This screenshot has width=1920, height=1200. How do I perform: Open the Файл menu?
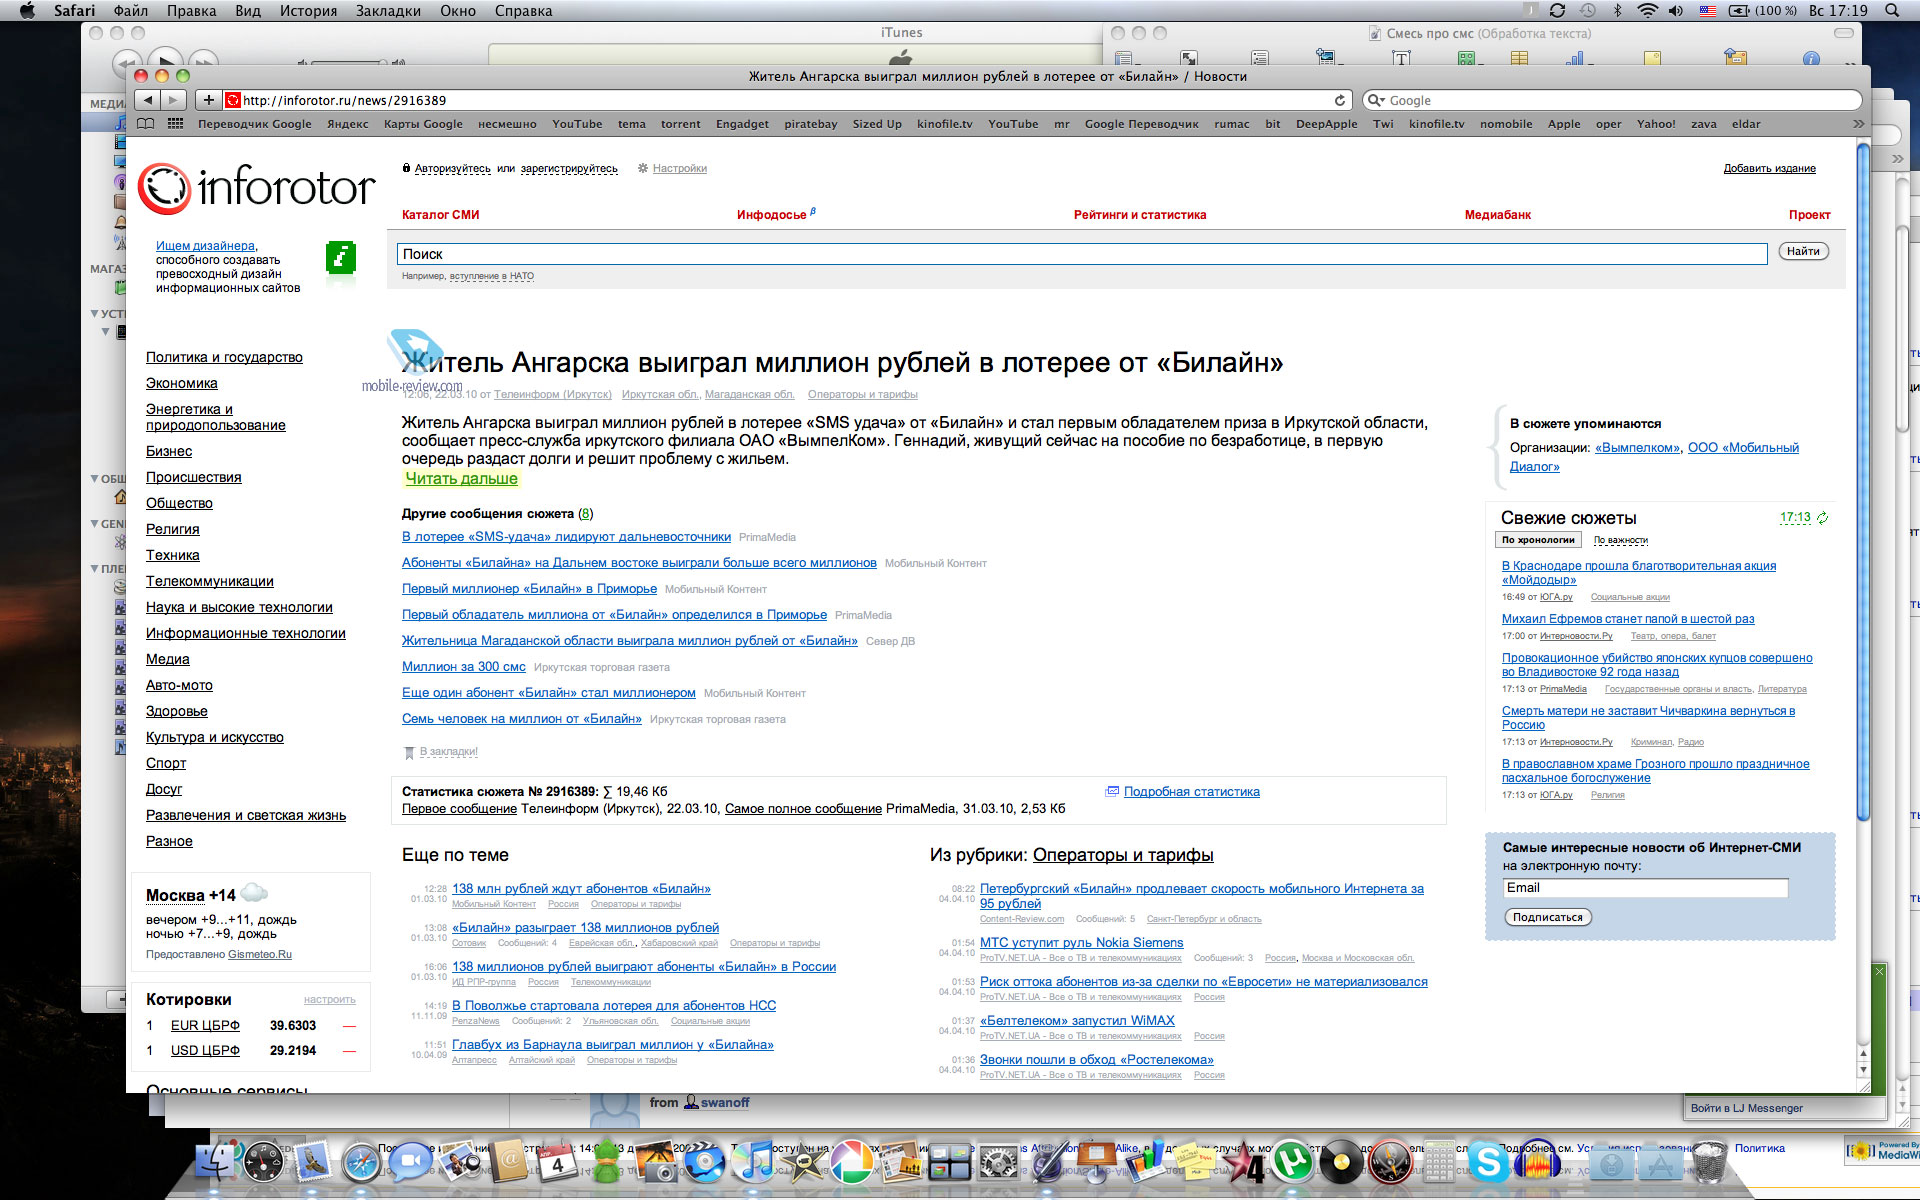pos(130,11)
